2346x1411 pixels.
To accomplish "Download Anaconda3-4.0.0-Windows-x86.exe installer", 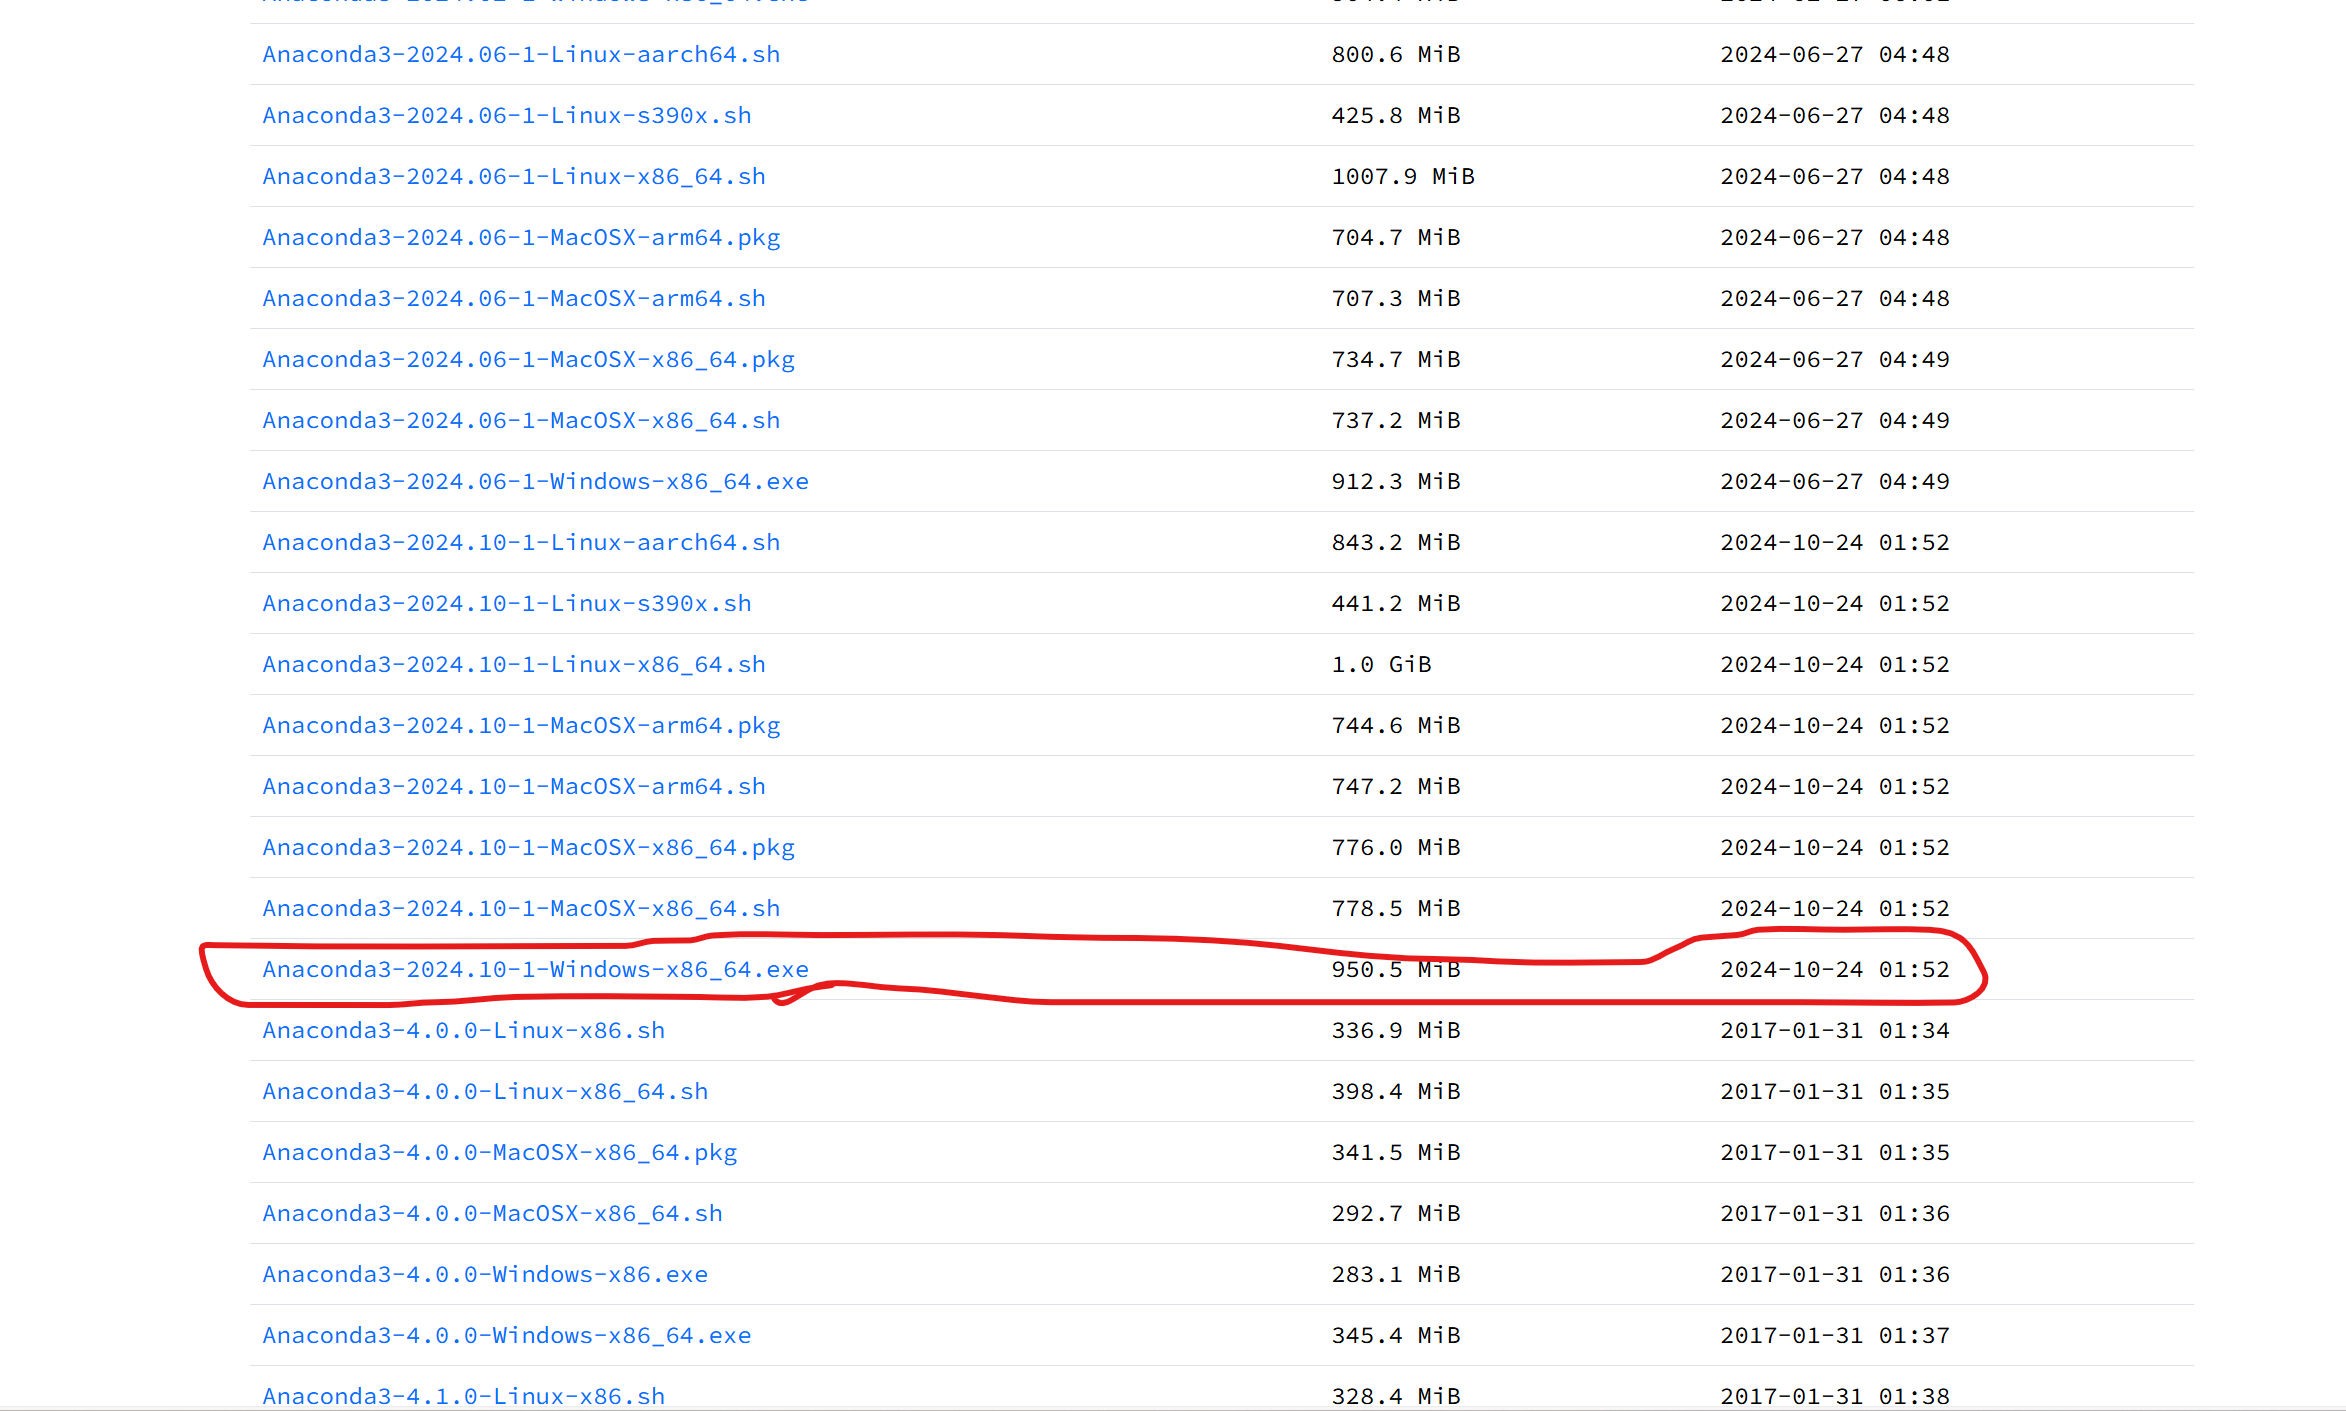I will tap(485, 1274).
